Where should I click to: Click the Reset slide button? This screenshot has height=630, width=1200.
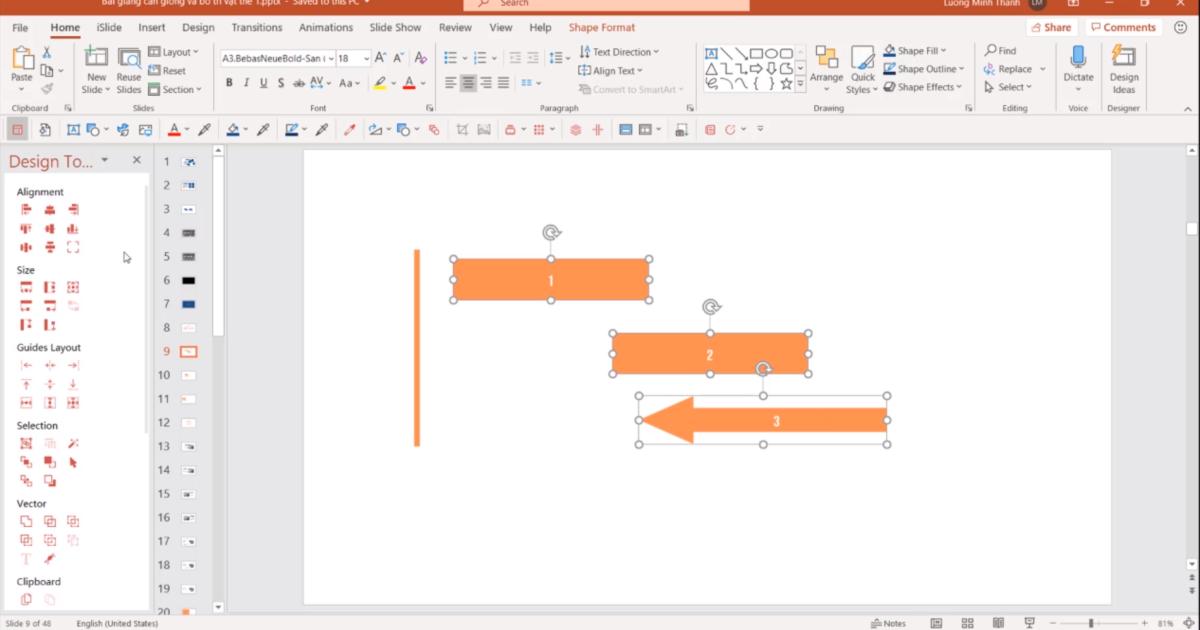pos(167,71)
